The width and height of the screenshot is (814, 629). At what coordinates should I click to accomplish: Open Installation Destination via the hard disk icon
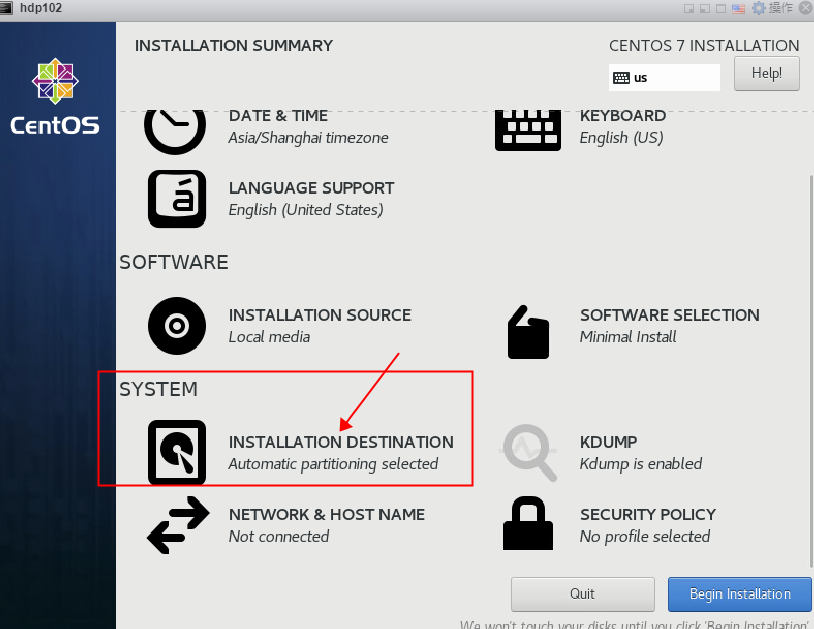177,453
